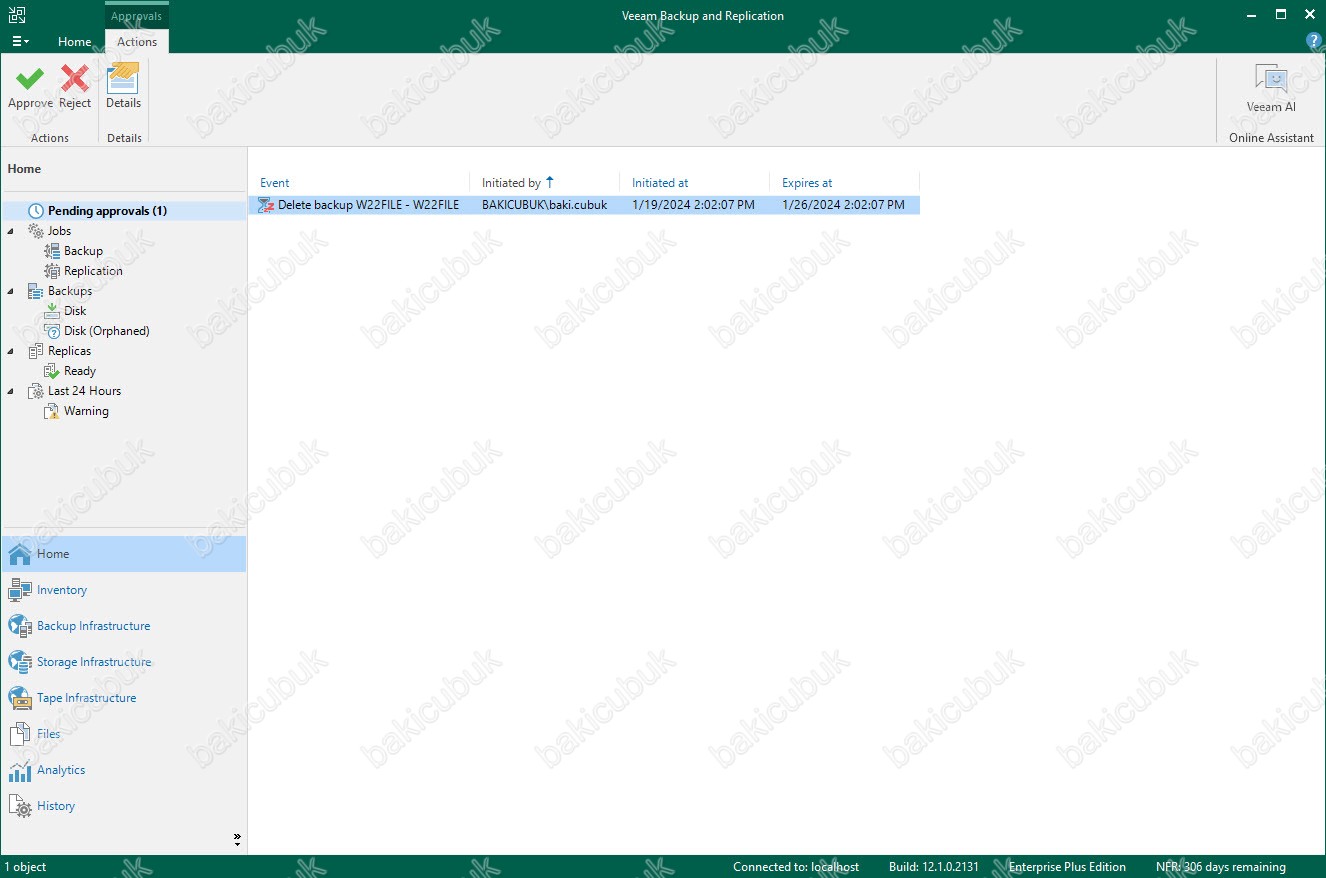This screenshot has width=1326, height=878.
Task: Open the Details ribbon button
Action: click(123, 85)
